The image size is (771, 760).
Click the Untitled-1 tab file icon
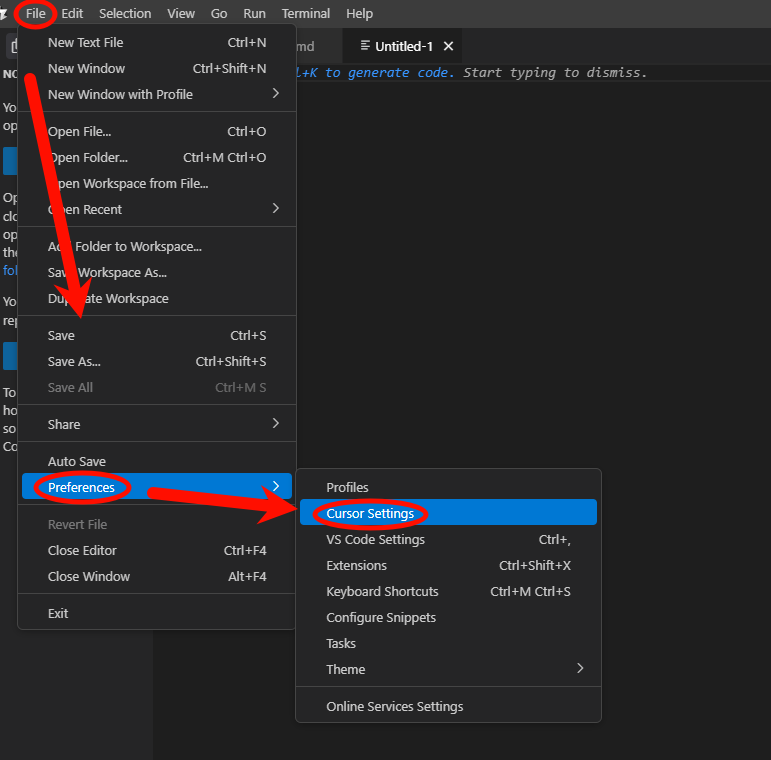coord(365,46)
